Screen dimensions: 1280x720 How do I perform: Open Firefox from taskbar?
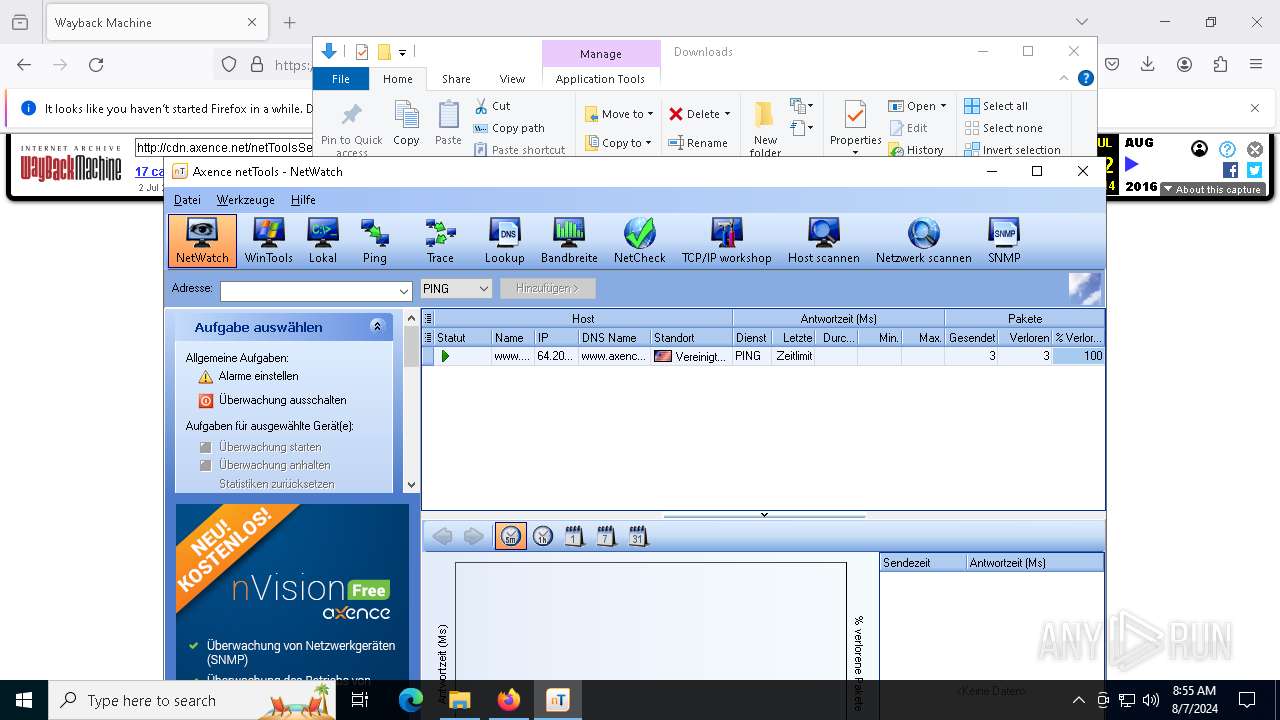click(x=509, y=700)
